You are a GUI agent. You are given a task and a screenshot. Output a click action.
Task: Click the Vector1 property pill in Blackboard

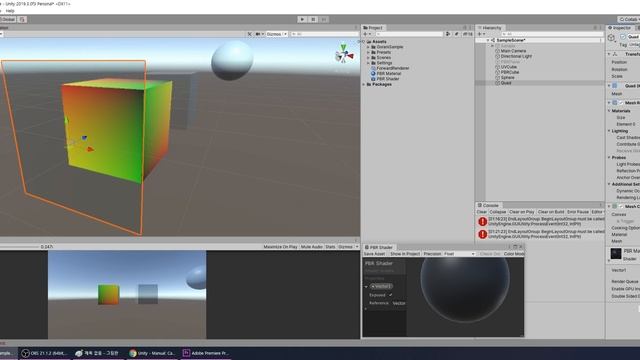[381, 287]
